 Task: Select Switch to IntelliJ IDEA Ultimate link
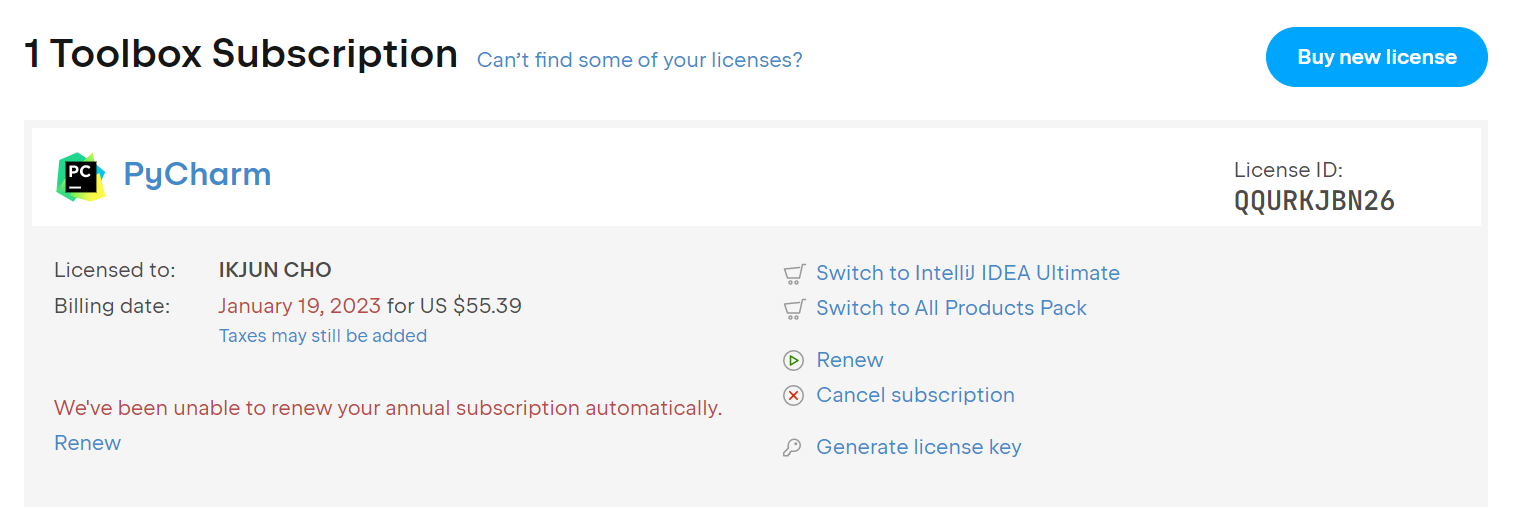968,273
